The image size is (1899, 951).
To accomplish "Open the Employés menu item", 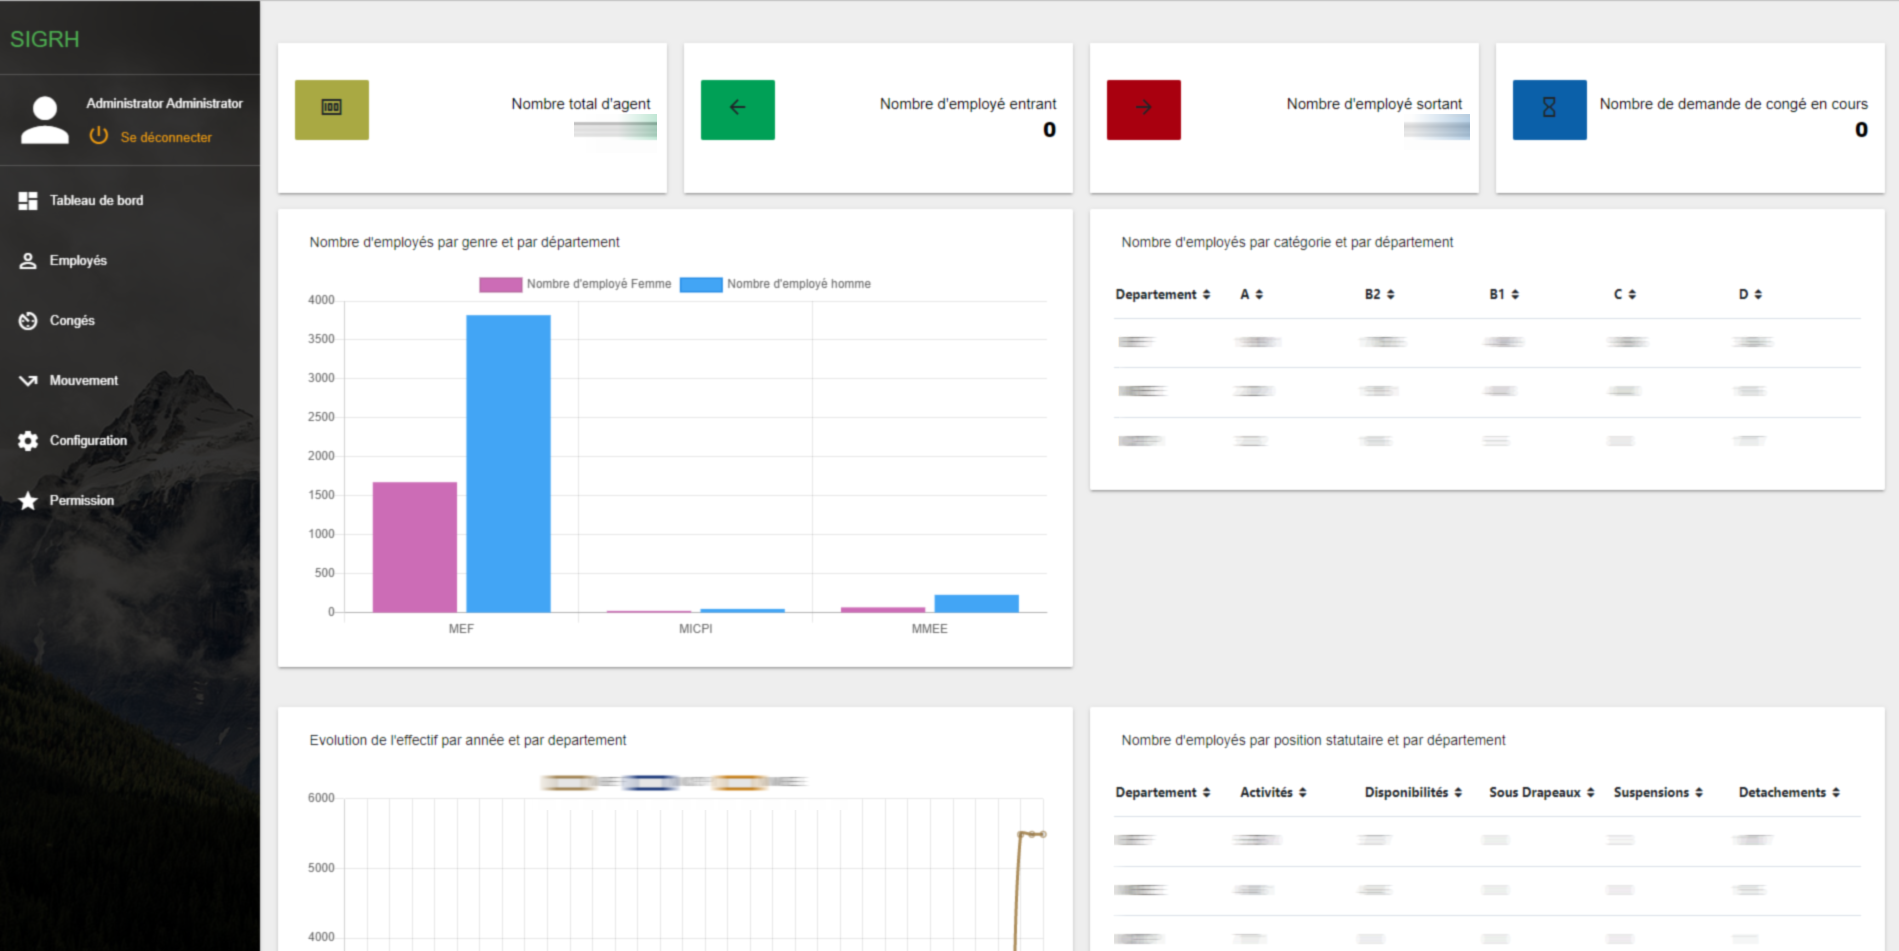I will (78, 261).
